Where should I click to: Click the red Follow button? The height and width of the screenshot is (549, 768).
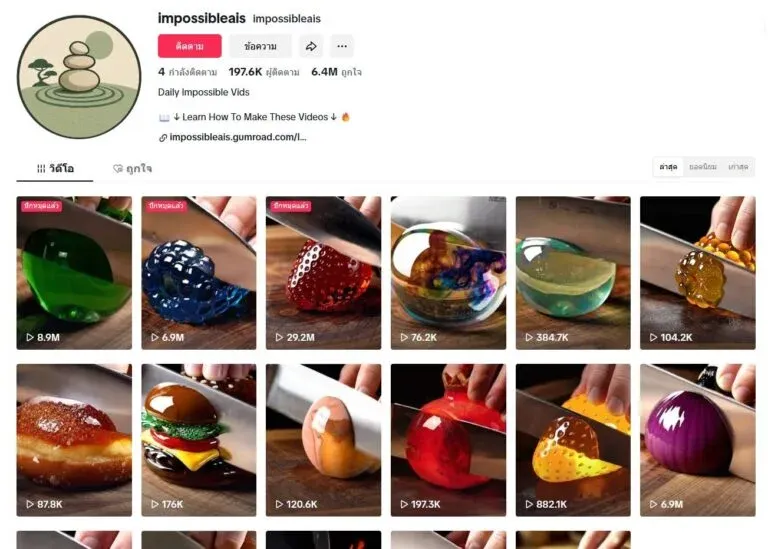coord(190,46)
